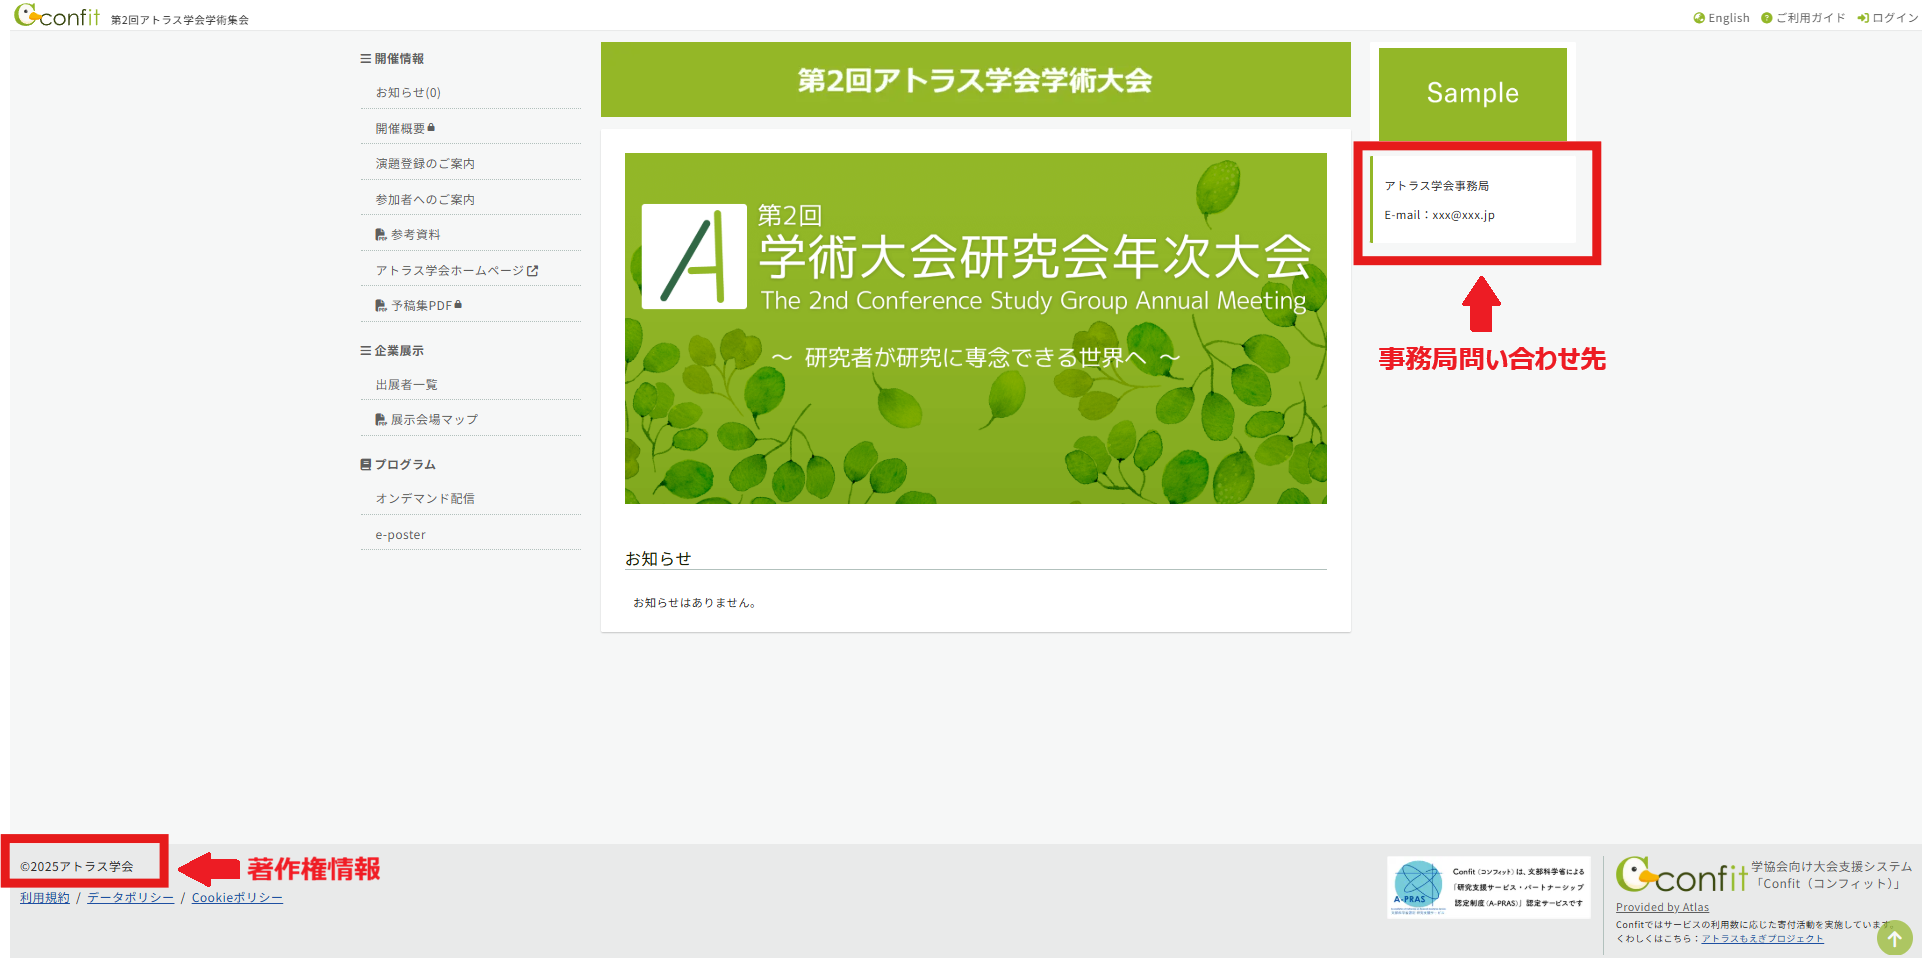1922x958 pixels.
Task: Open the 参考資料 file link
Action: tap(414, 235)
